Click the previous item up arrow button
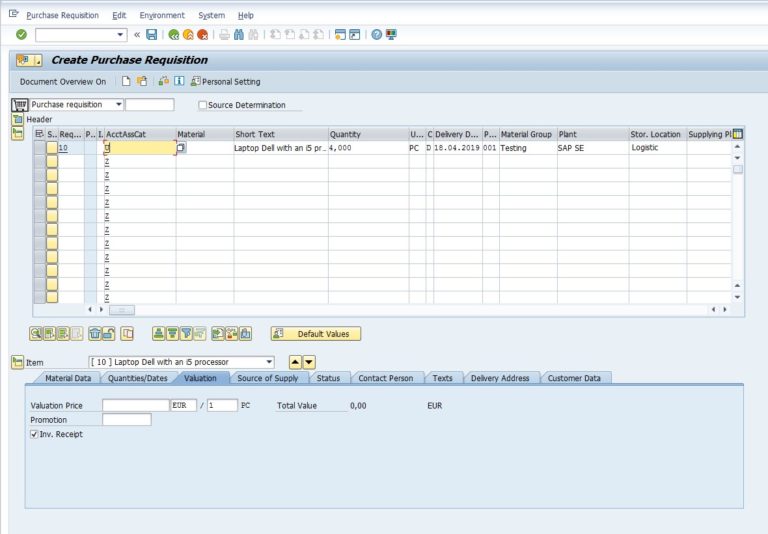The height and width of the screenshot is (534, 768). tap(295, 363)
